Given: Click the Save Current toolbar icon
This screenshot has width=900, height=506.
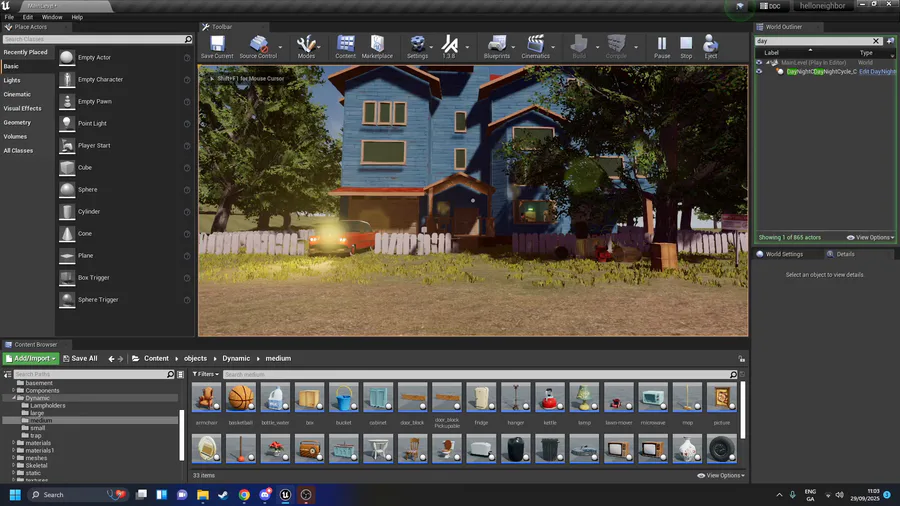Looking at the screenshot, I should click(217, 47).
